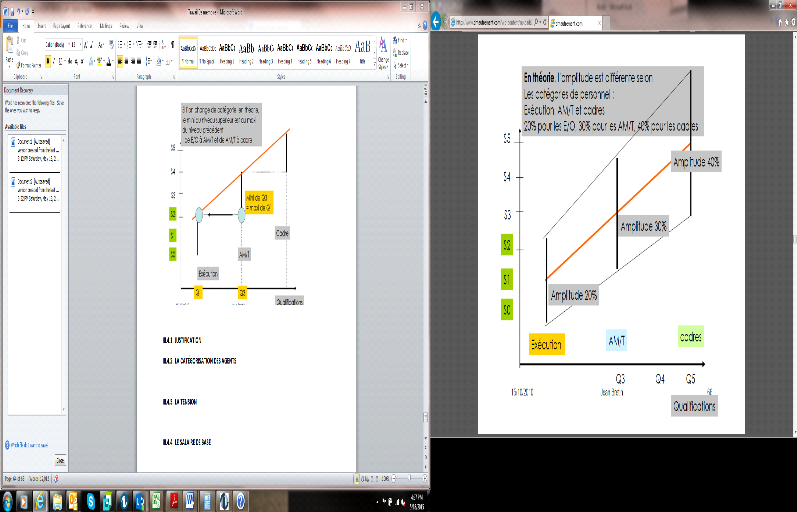Click the Sort icon in Paragraph group
This screenshot has width=797, height=512.
click(x=163, y=45)
